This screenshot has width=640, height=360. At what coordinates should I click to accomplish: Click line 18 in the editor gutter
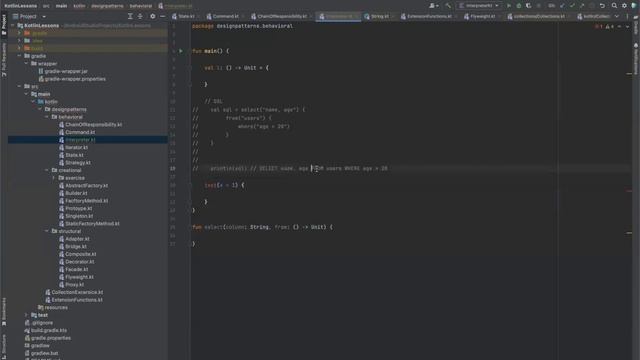tap(173, 168)
